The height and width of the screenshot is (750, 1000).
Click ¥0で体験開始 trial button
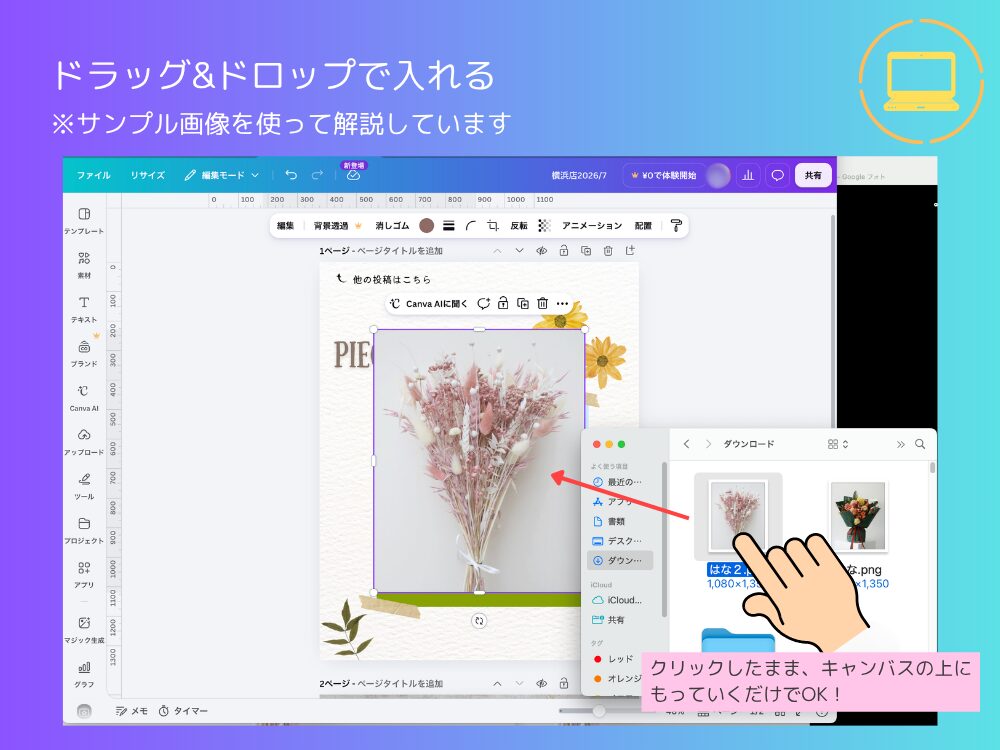[x=663, y=175]
